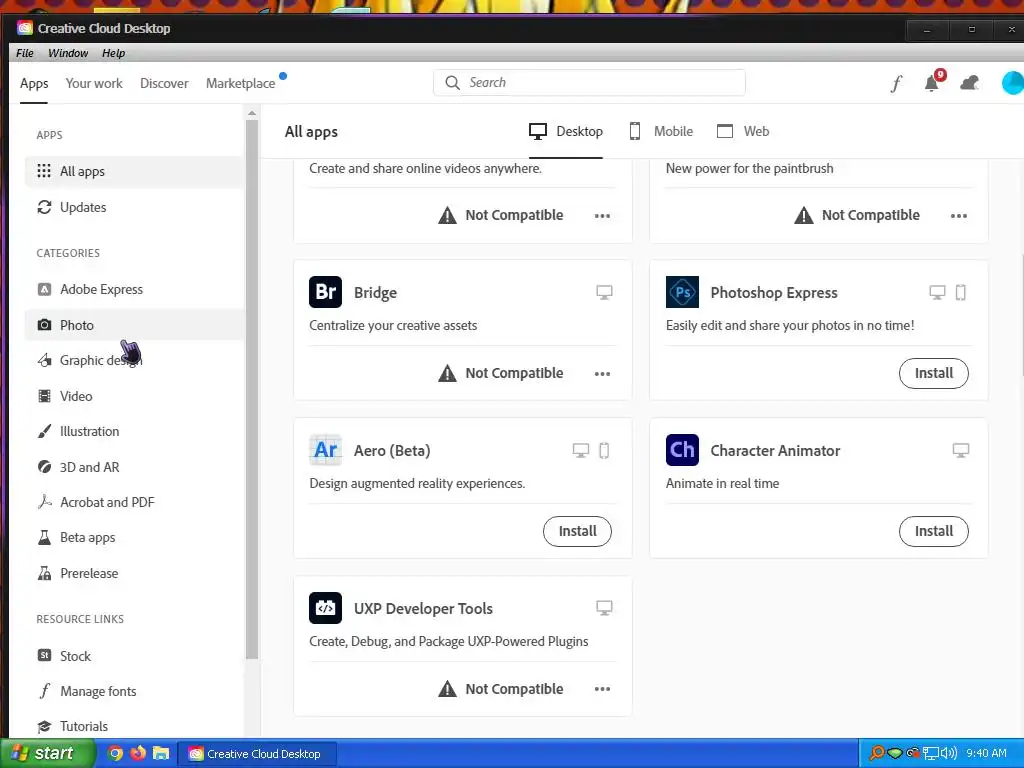Screen dimensions: 1024x768
Task: Click desktop platform icon on Character Animator card
Action: pos(961,450)
